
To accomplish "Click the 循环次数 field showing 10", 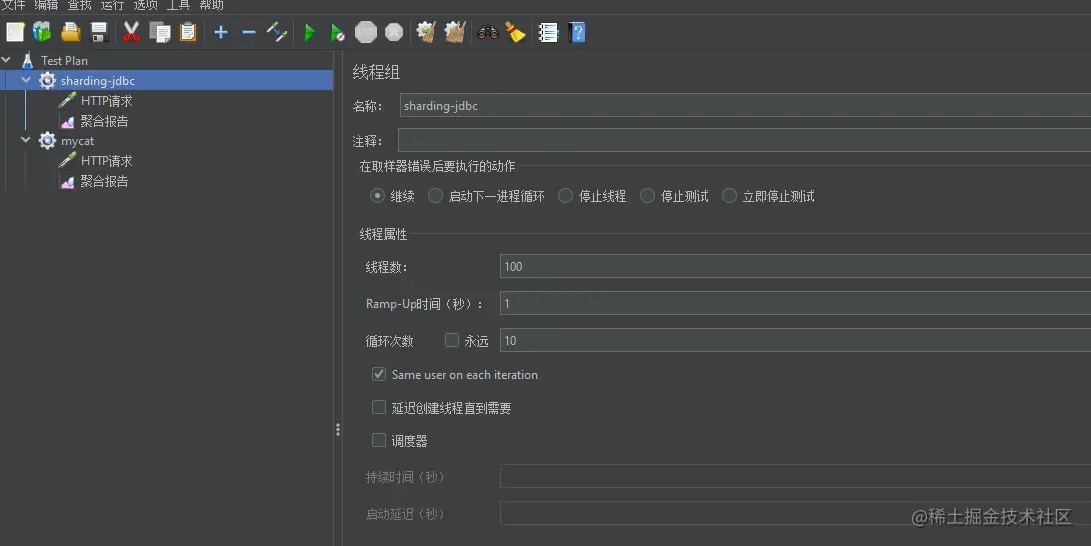I will 795,340.
